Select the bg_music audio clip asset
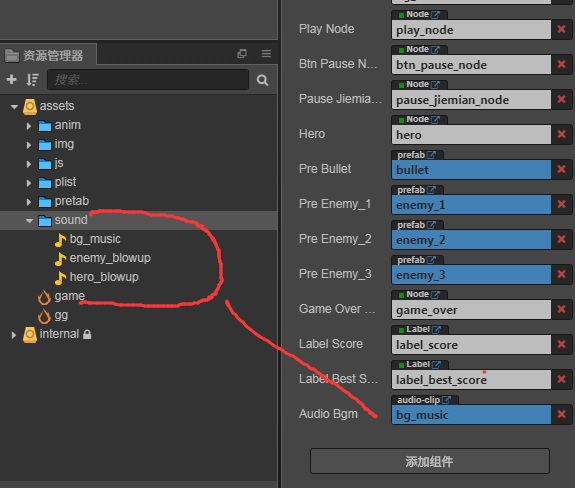This screenshot has height=488, width=575. [x=95, y=239]
